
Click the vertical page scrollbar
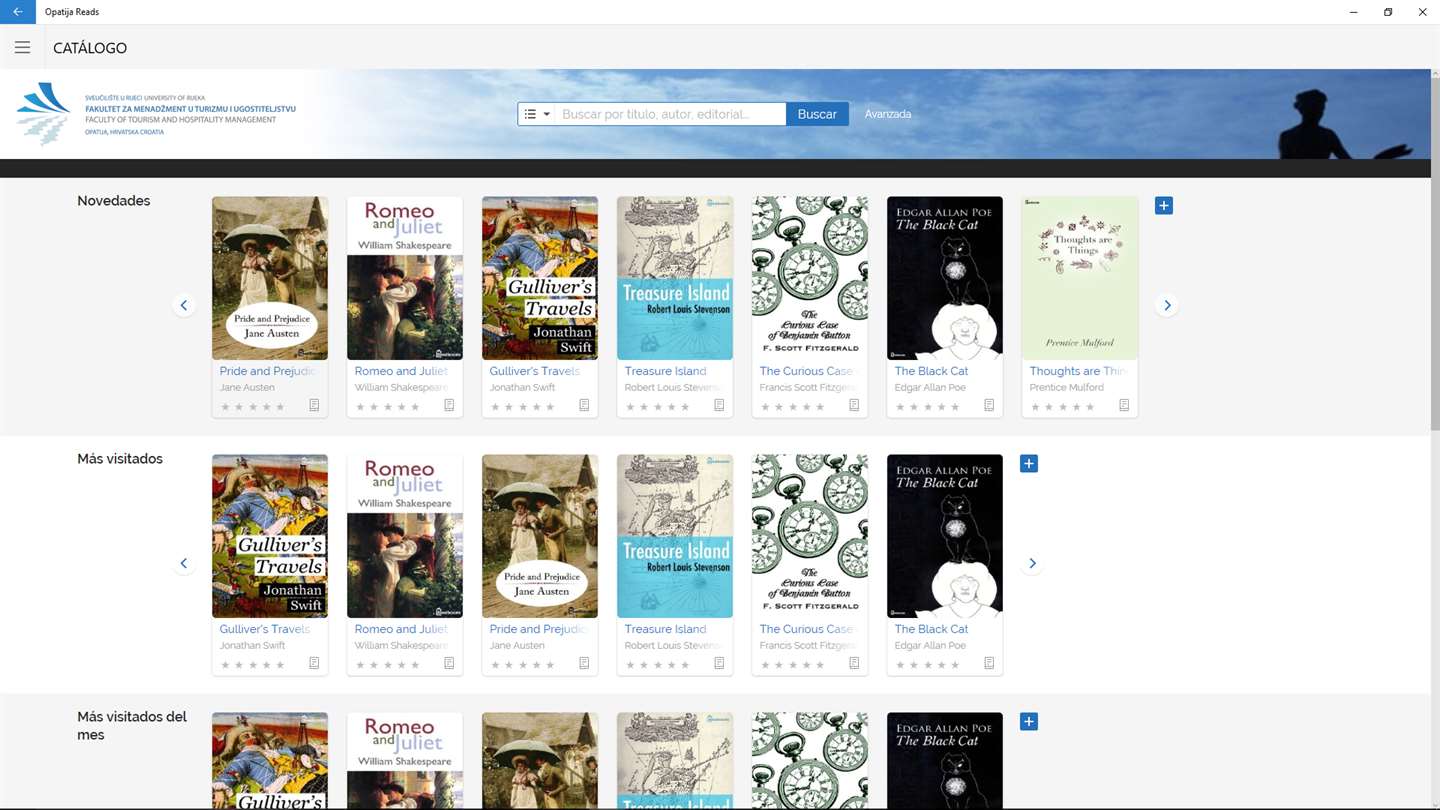tap(1435, 252)
